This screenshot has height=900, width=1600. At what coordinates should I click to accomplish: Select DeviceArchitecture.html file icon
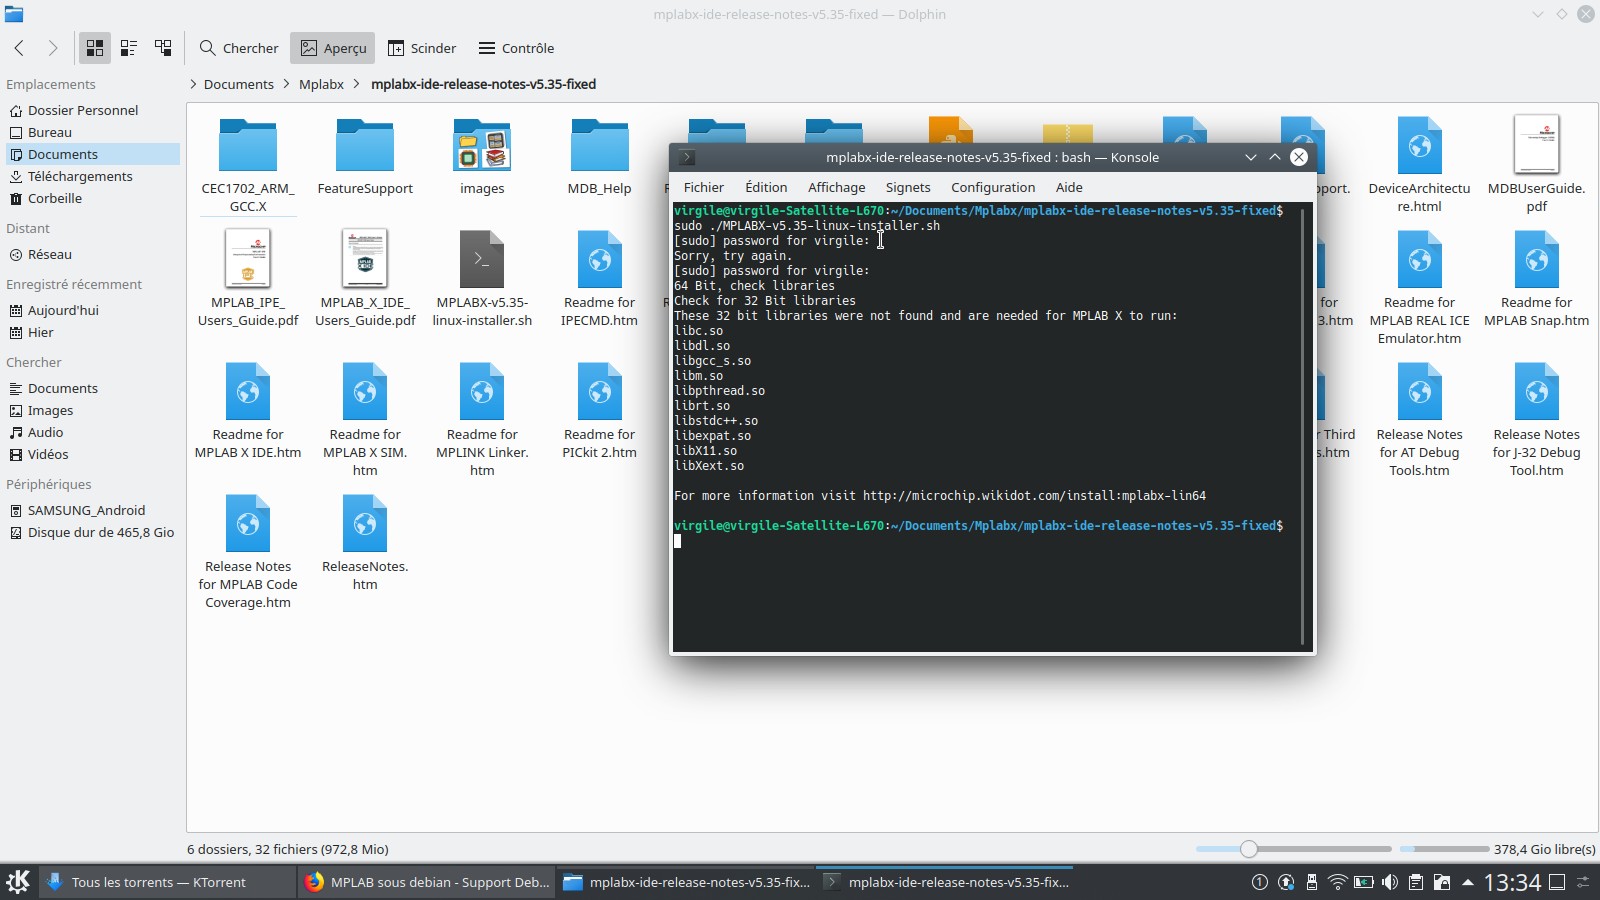coord(1419,145)
